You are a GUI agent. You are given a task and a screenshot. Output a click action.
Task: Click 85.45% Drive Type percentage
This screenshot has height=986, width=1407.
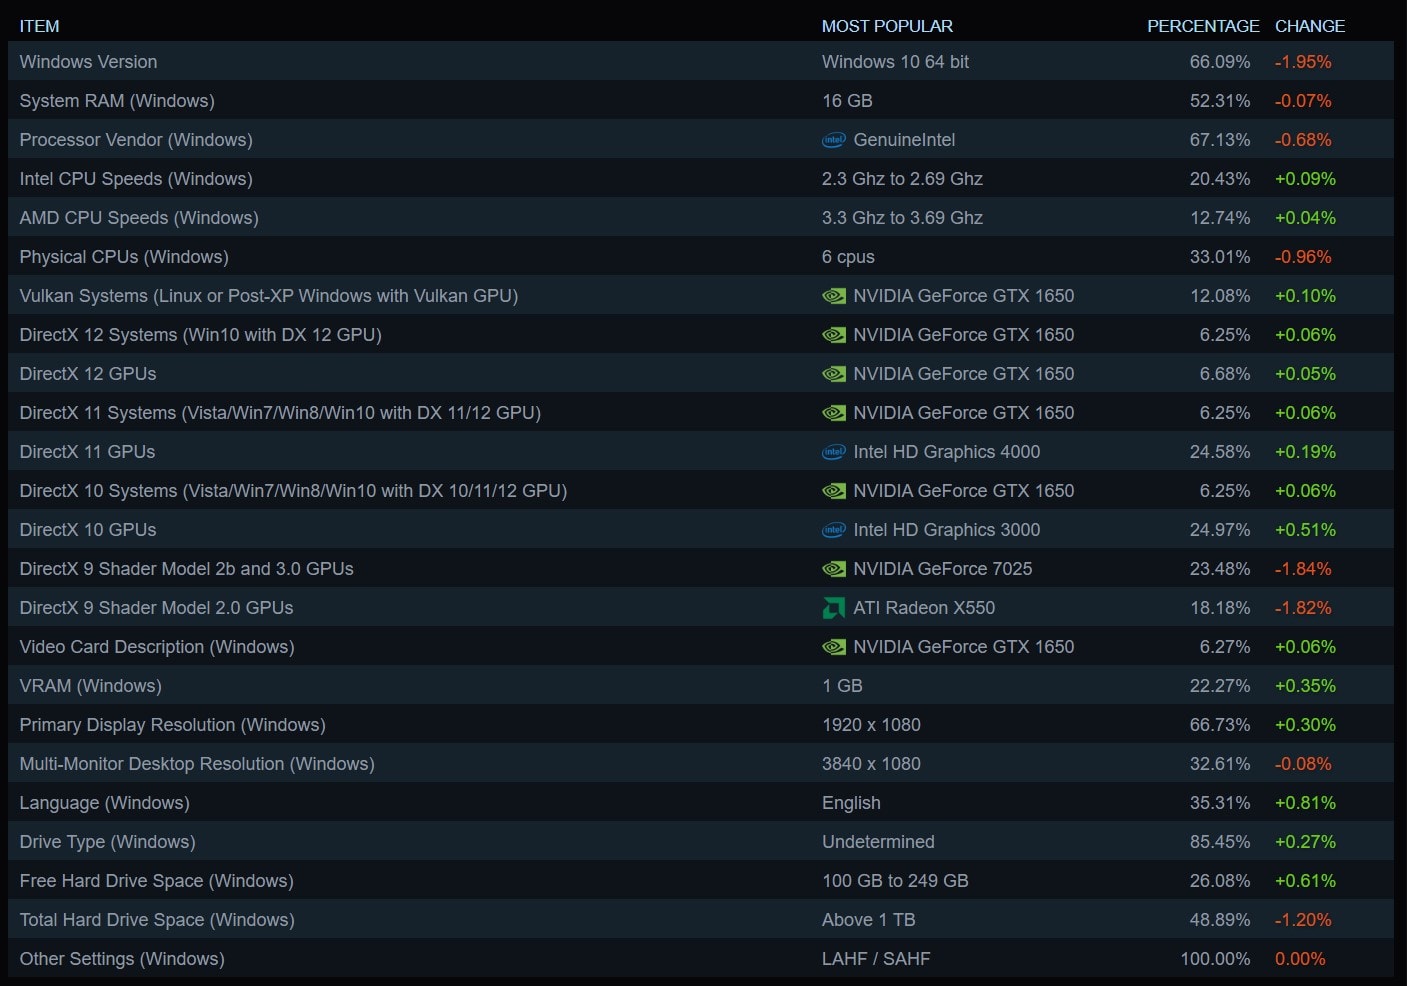click(x=1220, y=842)
